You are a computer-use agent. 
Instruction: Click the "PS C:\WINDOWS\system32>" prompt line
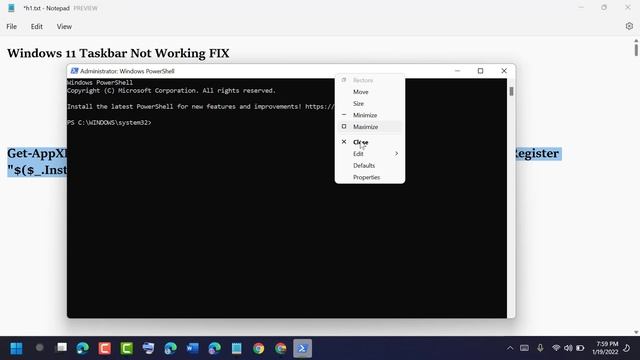click(x=109, y=122)
